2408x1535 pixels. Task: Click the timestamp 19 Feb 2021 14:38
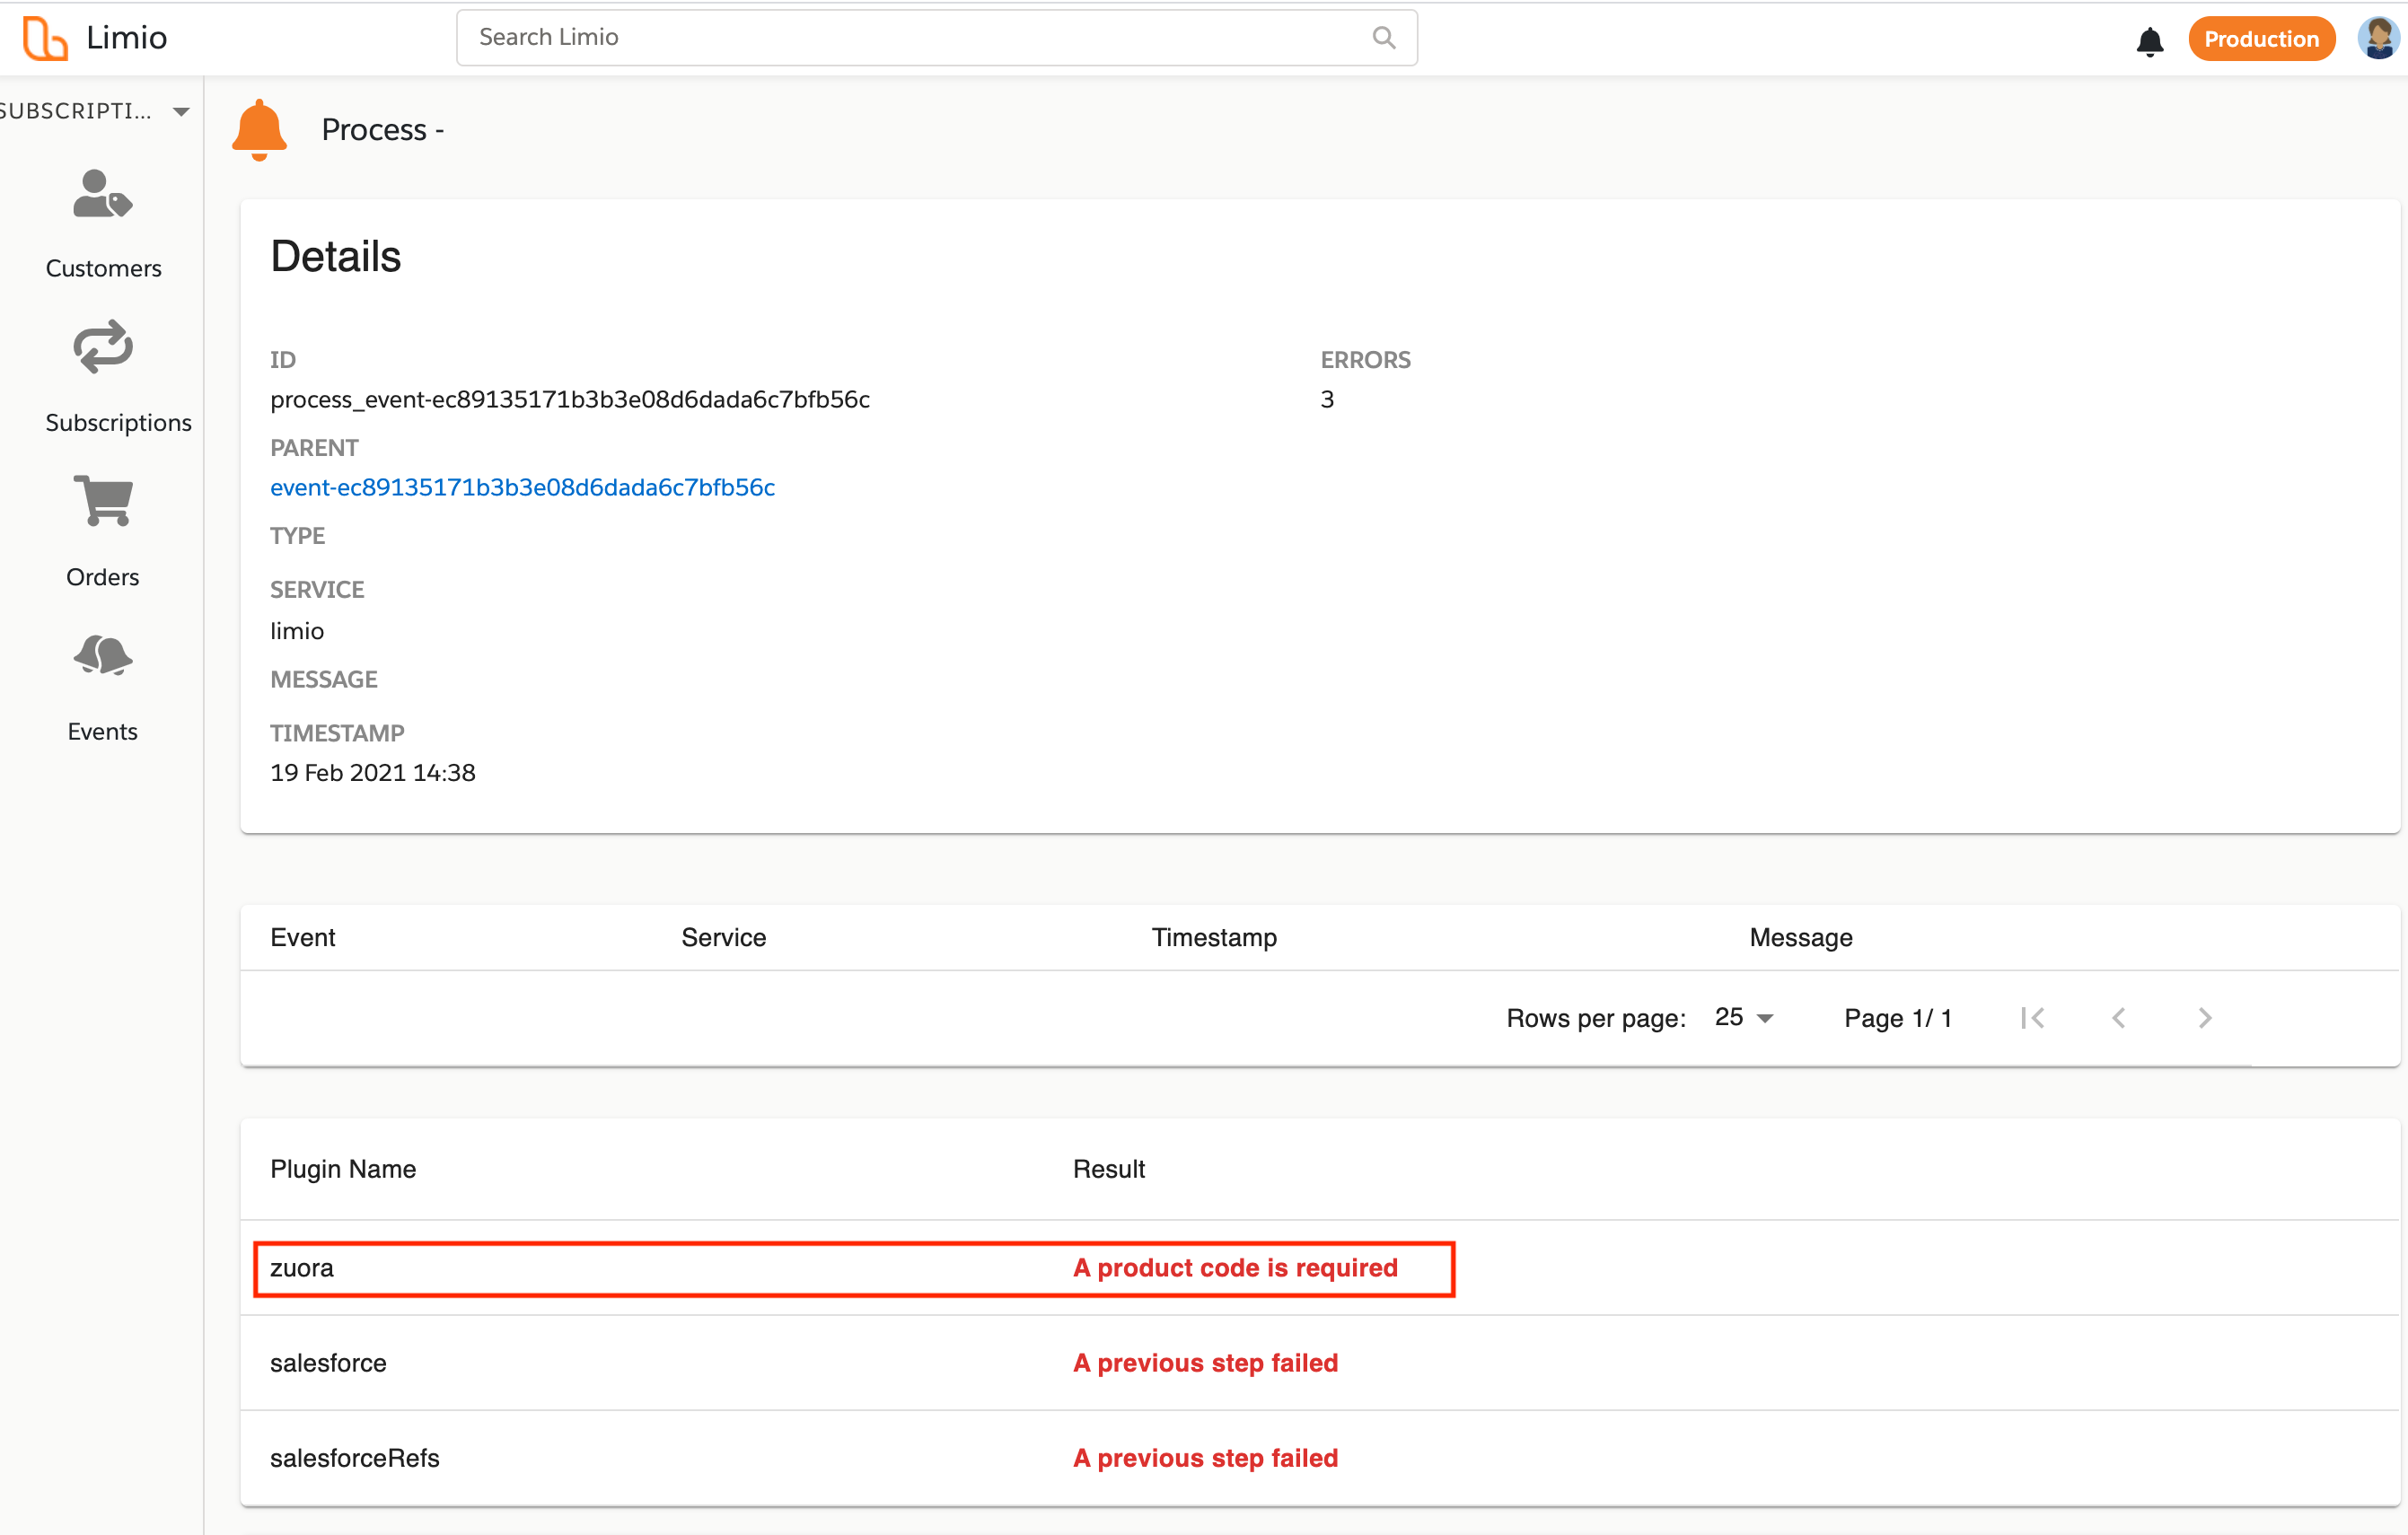coord(373,773)
